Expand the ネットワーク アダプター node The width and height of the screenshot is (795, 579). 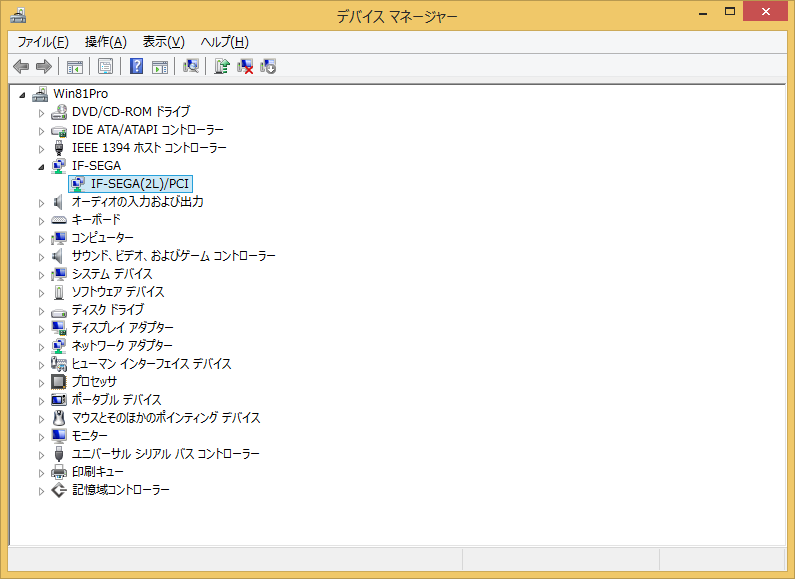(x=41, y=346)
